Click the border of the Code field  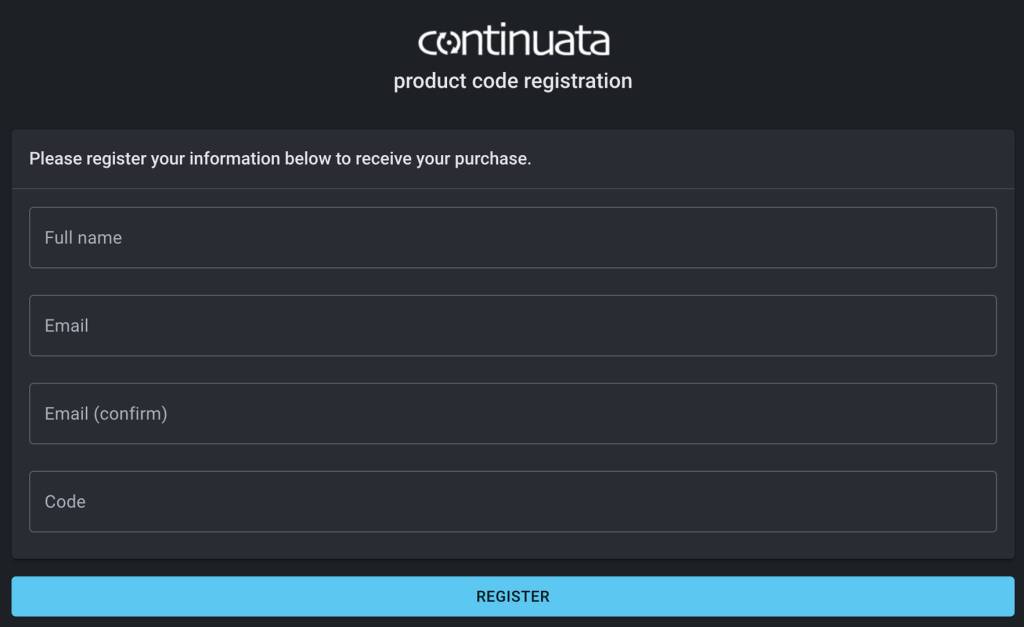click(512, 472)
